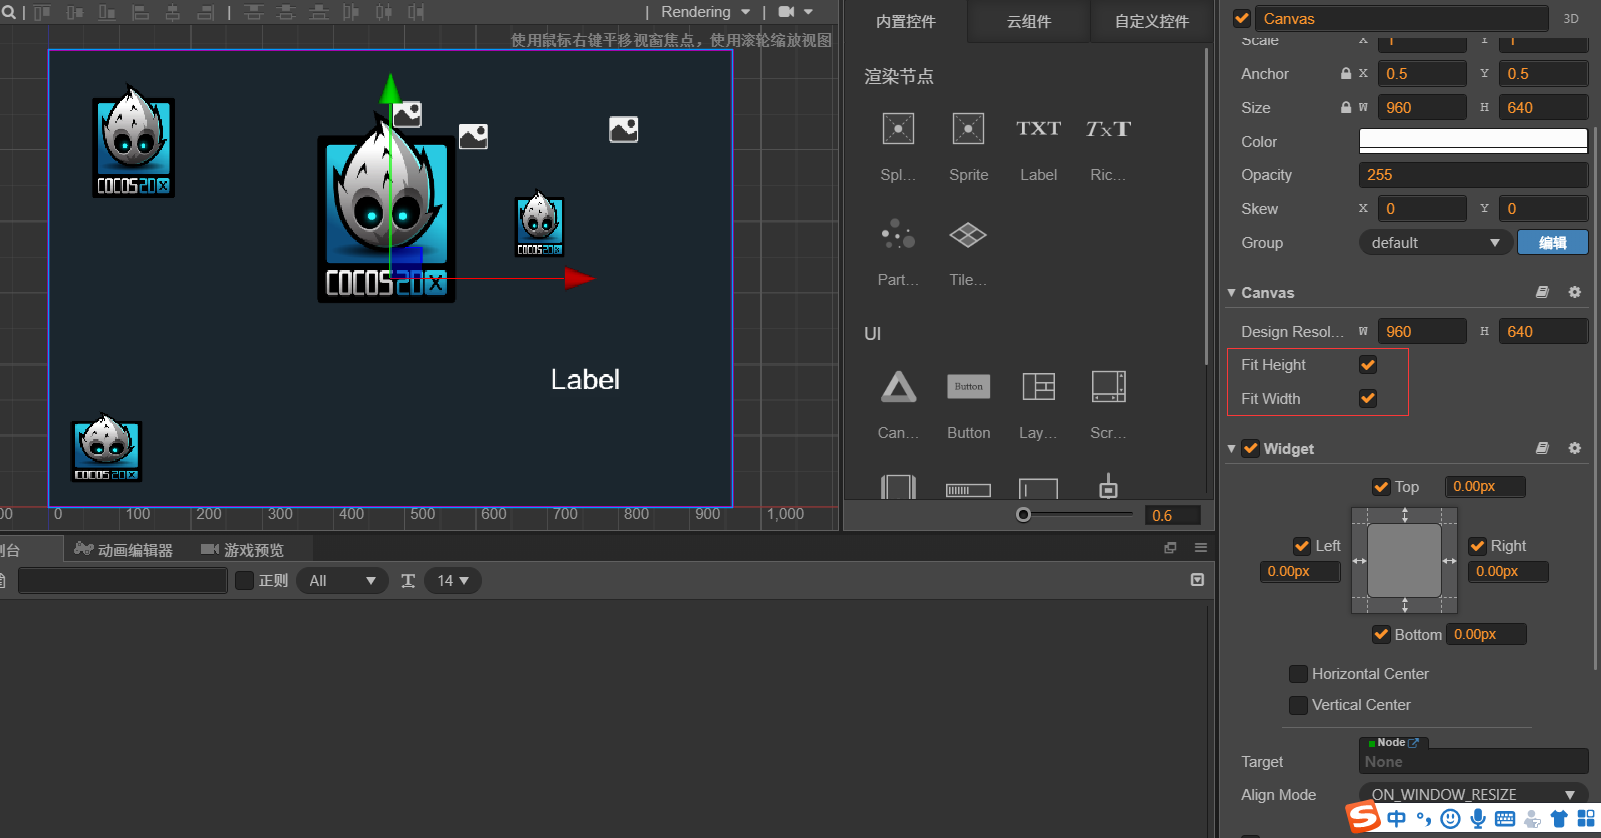This screenshot has height=838, width=1601.
Task: Open the white Color swatch picker
Action: pos(1473,141)
